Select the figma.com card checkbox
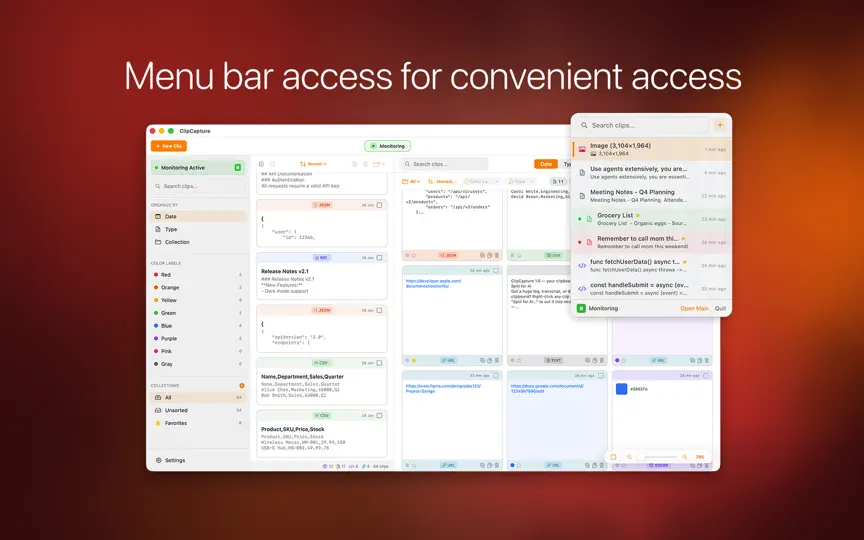The height and width of the screenshot is (540, 864). [496, 375]
